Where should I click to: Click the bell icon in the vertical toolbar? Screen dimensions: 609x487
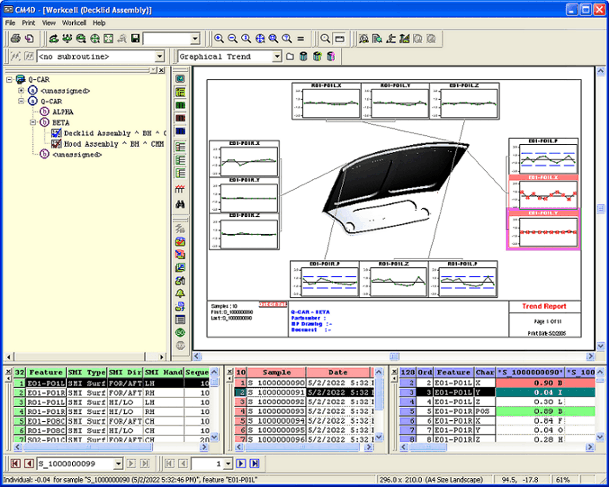click(180, 293)
